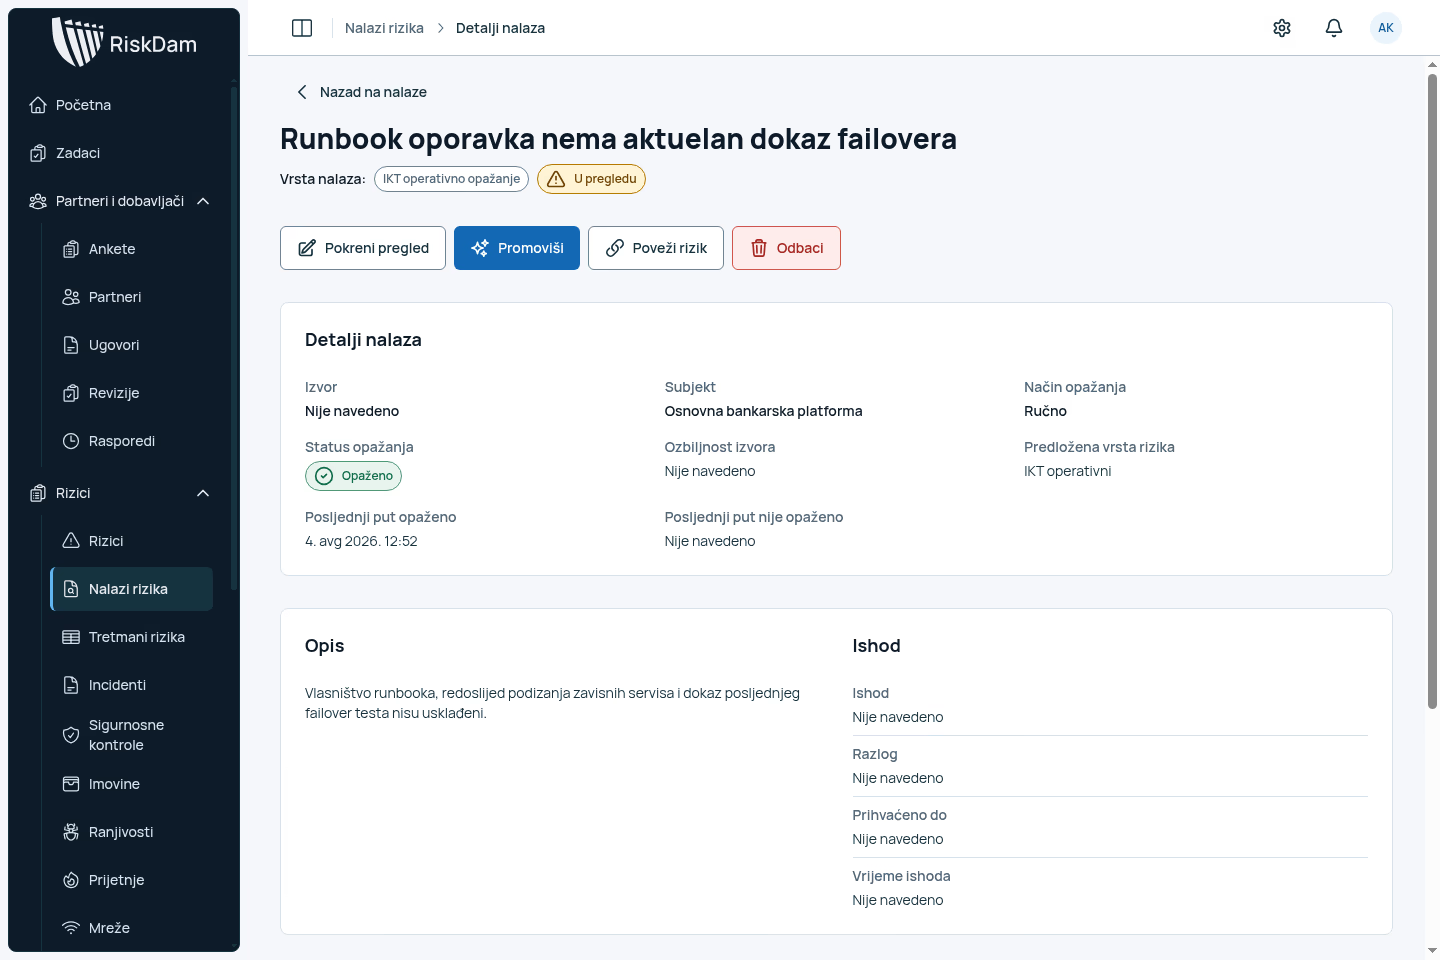Go to Partneri page

tap(131, 297)
